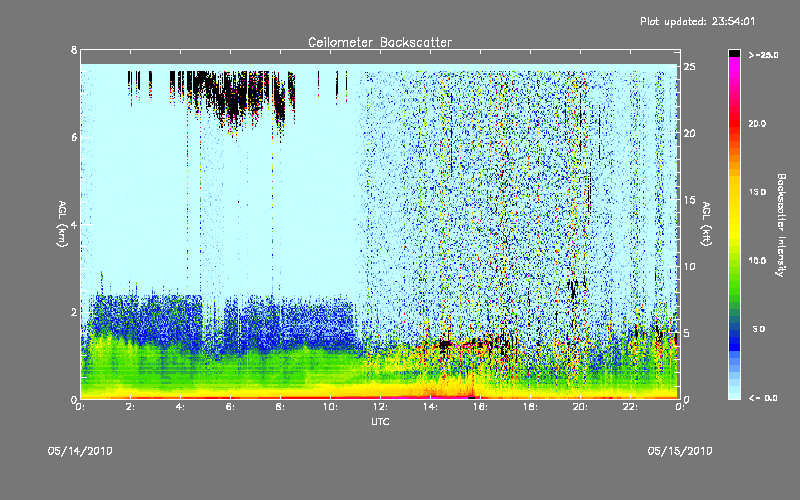Click the "20:" tick on the UTC axis
The image size is (800, 500).
coord(580,407)
